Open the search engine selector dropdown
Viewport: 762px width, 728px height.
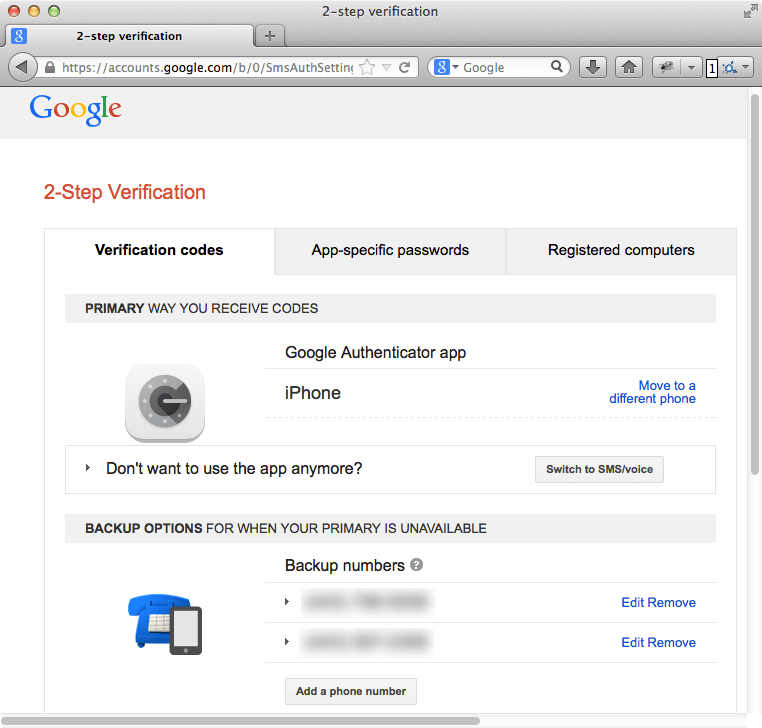(446, 68)
